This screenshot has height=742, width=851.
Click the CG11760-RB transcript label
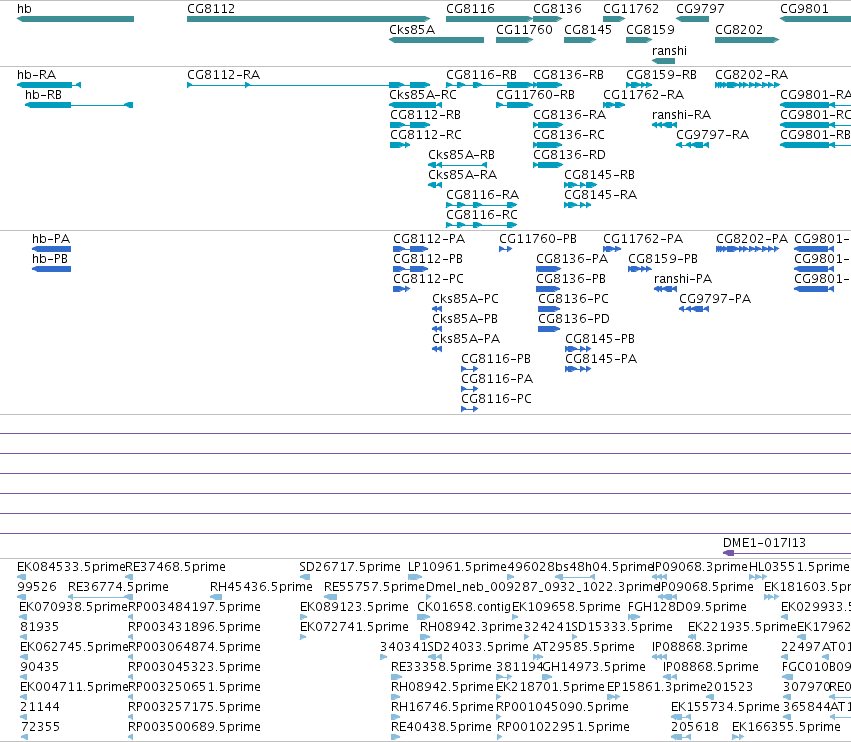coord(535,94)
